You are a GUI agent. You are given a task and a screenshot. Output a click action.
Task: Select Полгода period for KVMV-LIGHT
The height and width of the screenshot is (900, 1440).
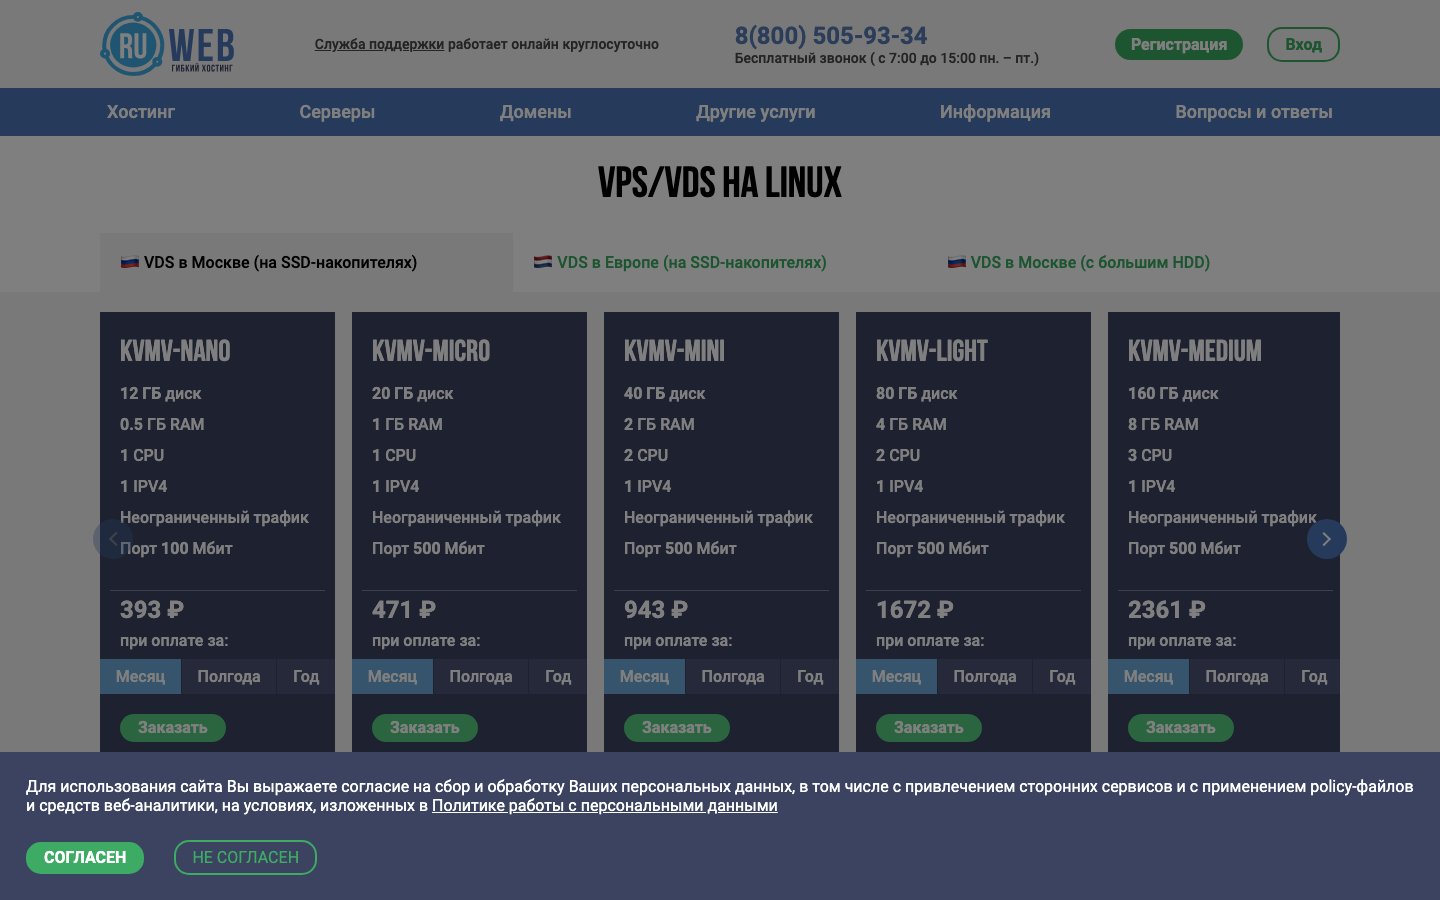click(x=985, y=677)
